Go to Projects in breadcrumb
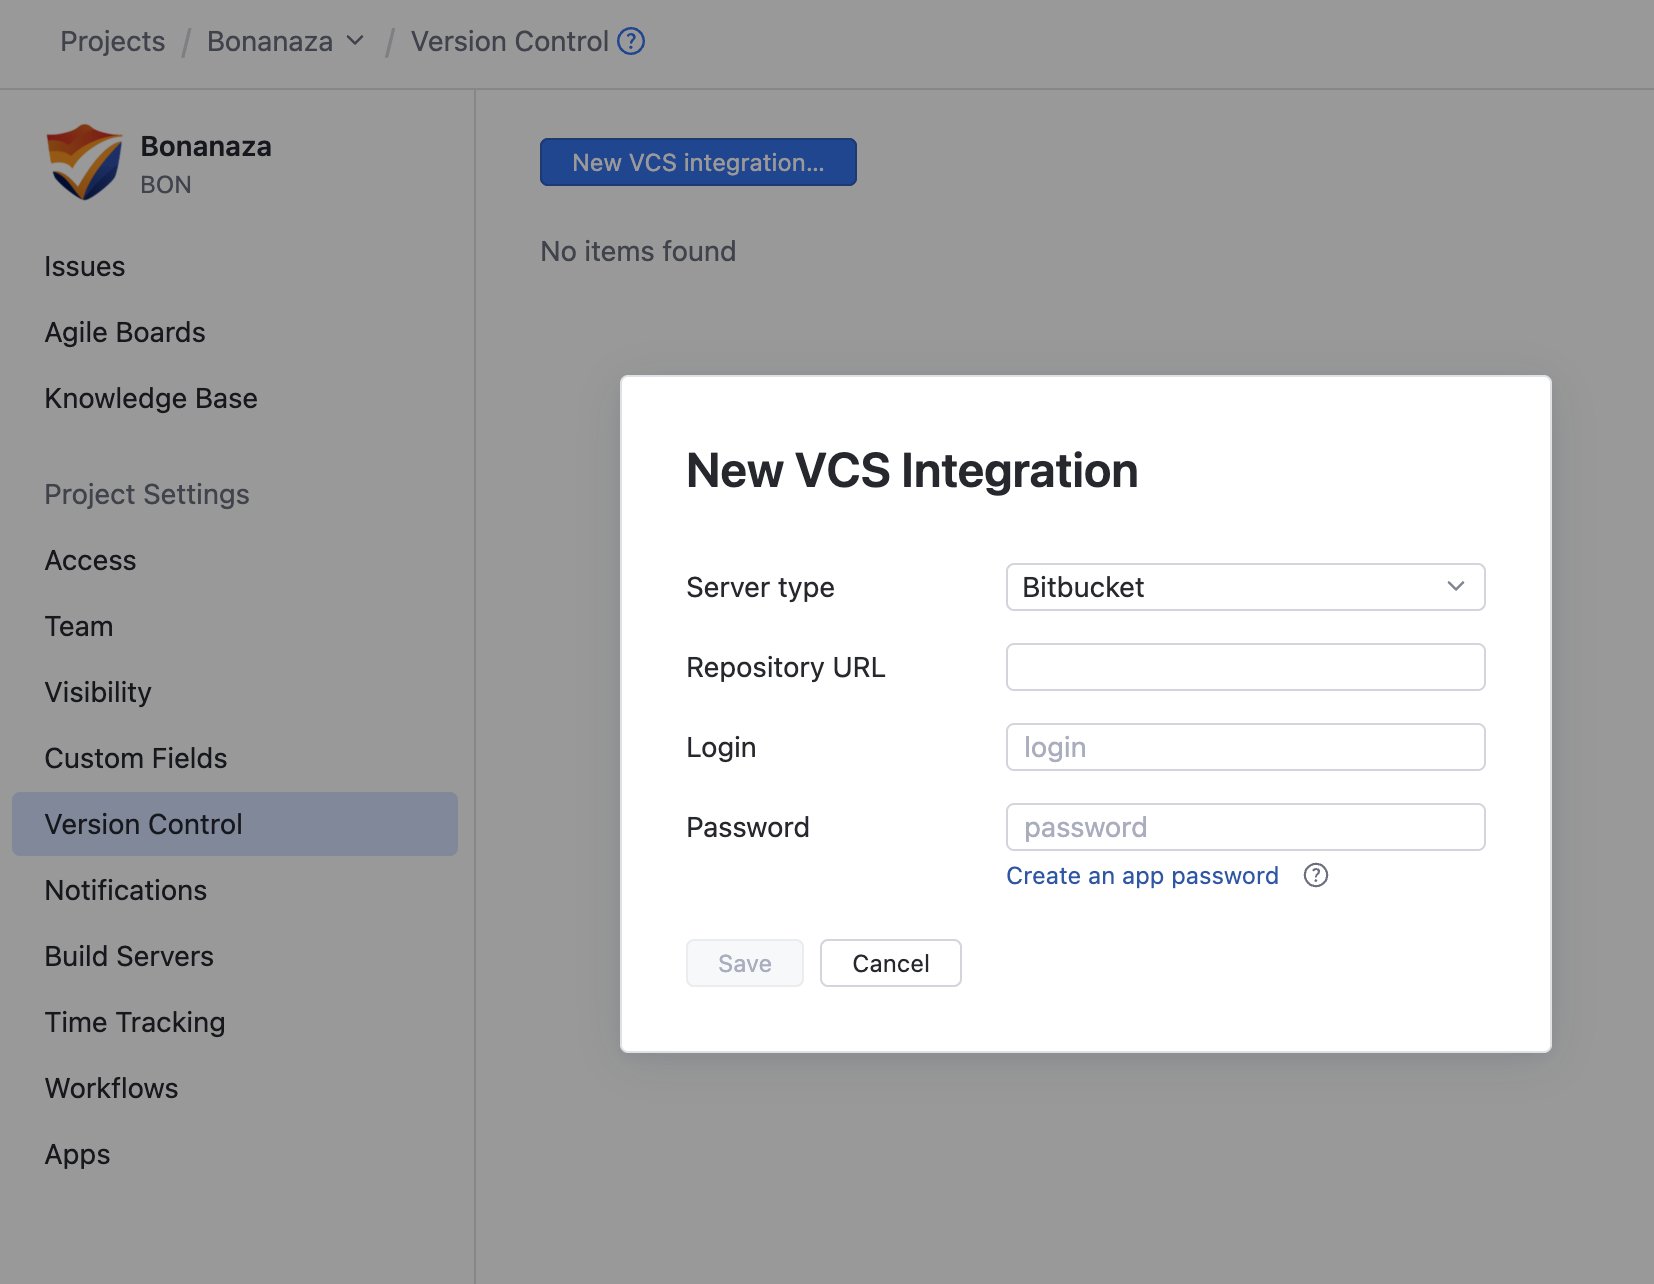Screen dimensions: 1654x1284 tap(113, 41)
